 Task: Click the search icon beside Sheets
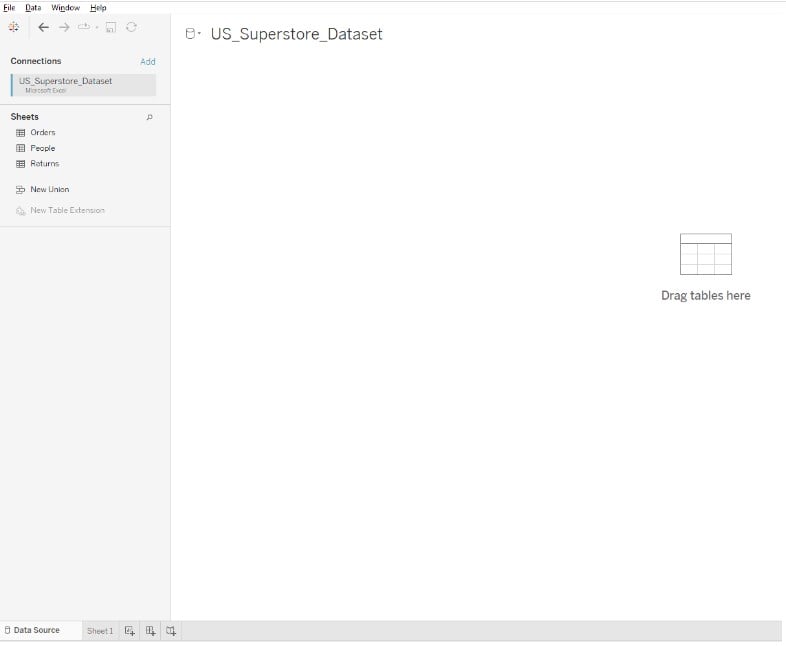pyautogui.click(x=149, y=117)
